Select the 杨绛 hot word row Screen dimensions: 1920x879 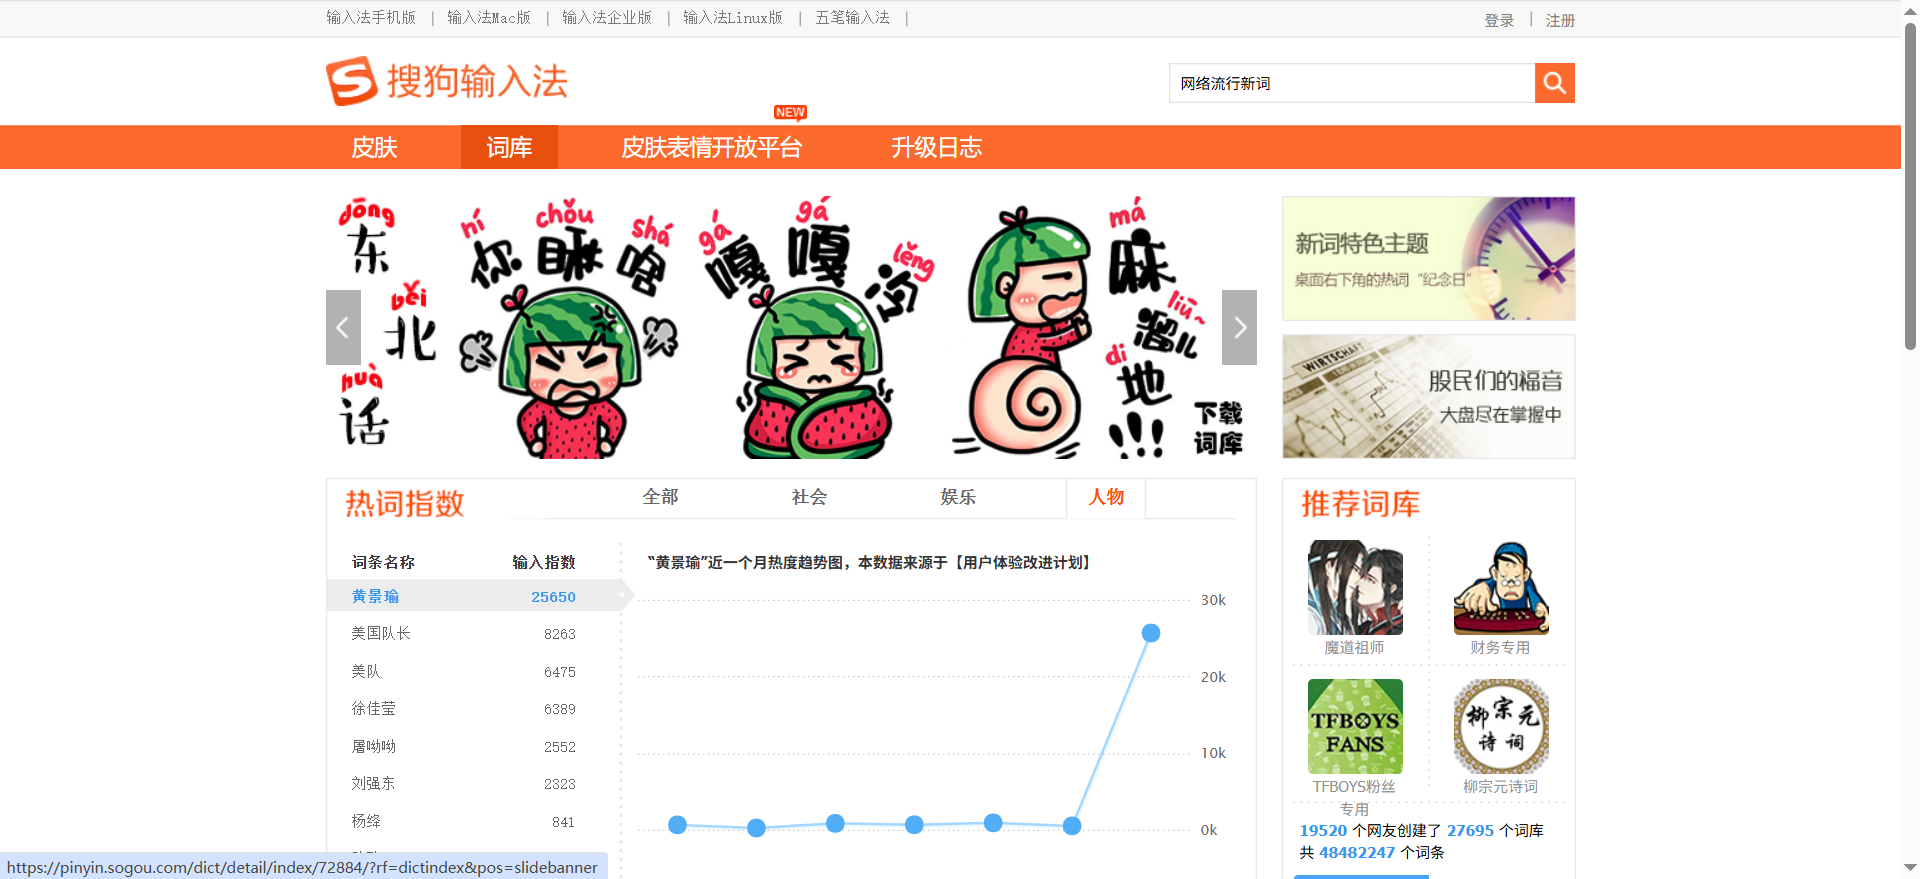click(475, 821)
